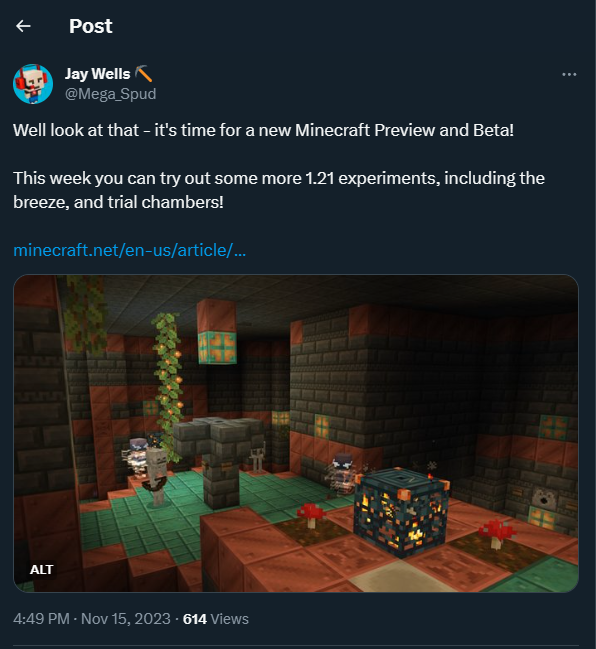596x649 pixels.
Task: Click the glowing trial spawner block in image
Action: tap(401, 511)
